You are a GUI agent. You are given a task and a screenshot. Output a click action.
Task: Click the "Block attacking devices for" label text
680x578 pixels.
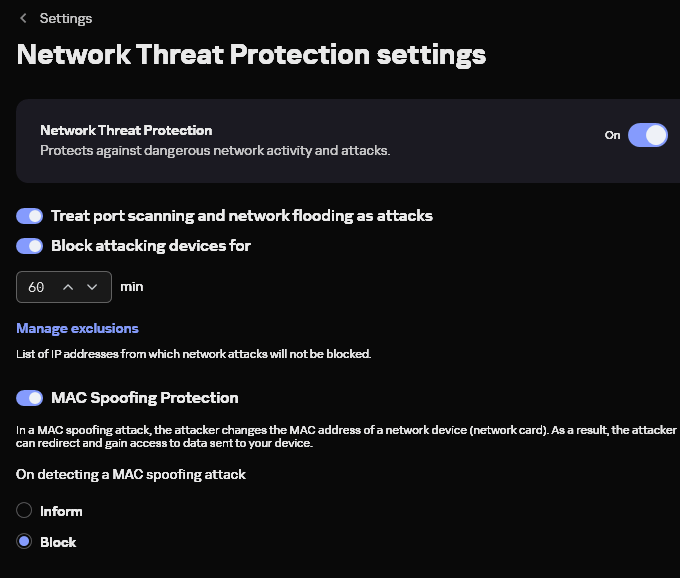(x=150, y=246)
